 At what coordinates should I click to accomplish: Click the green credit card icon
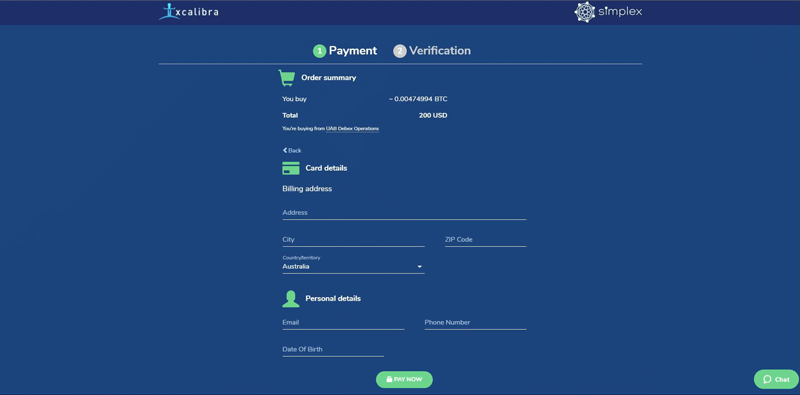[291, 168]
